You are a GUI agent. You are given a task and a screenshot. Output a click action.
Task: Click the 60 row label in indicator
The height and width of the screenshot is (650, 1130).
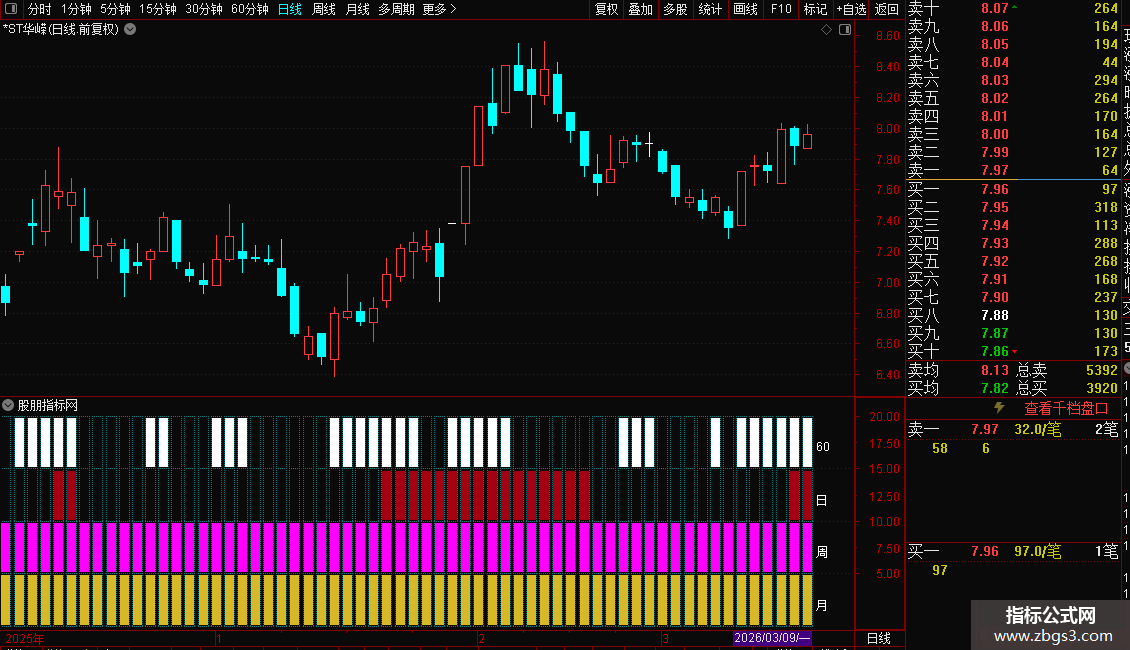[823, 447]
